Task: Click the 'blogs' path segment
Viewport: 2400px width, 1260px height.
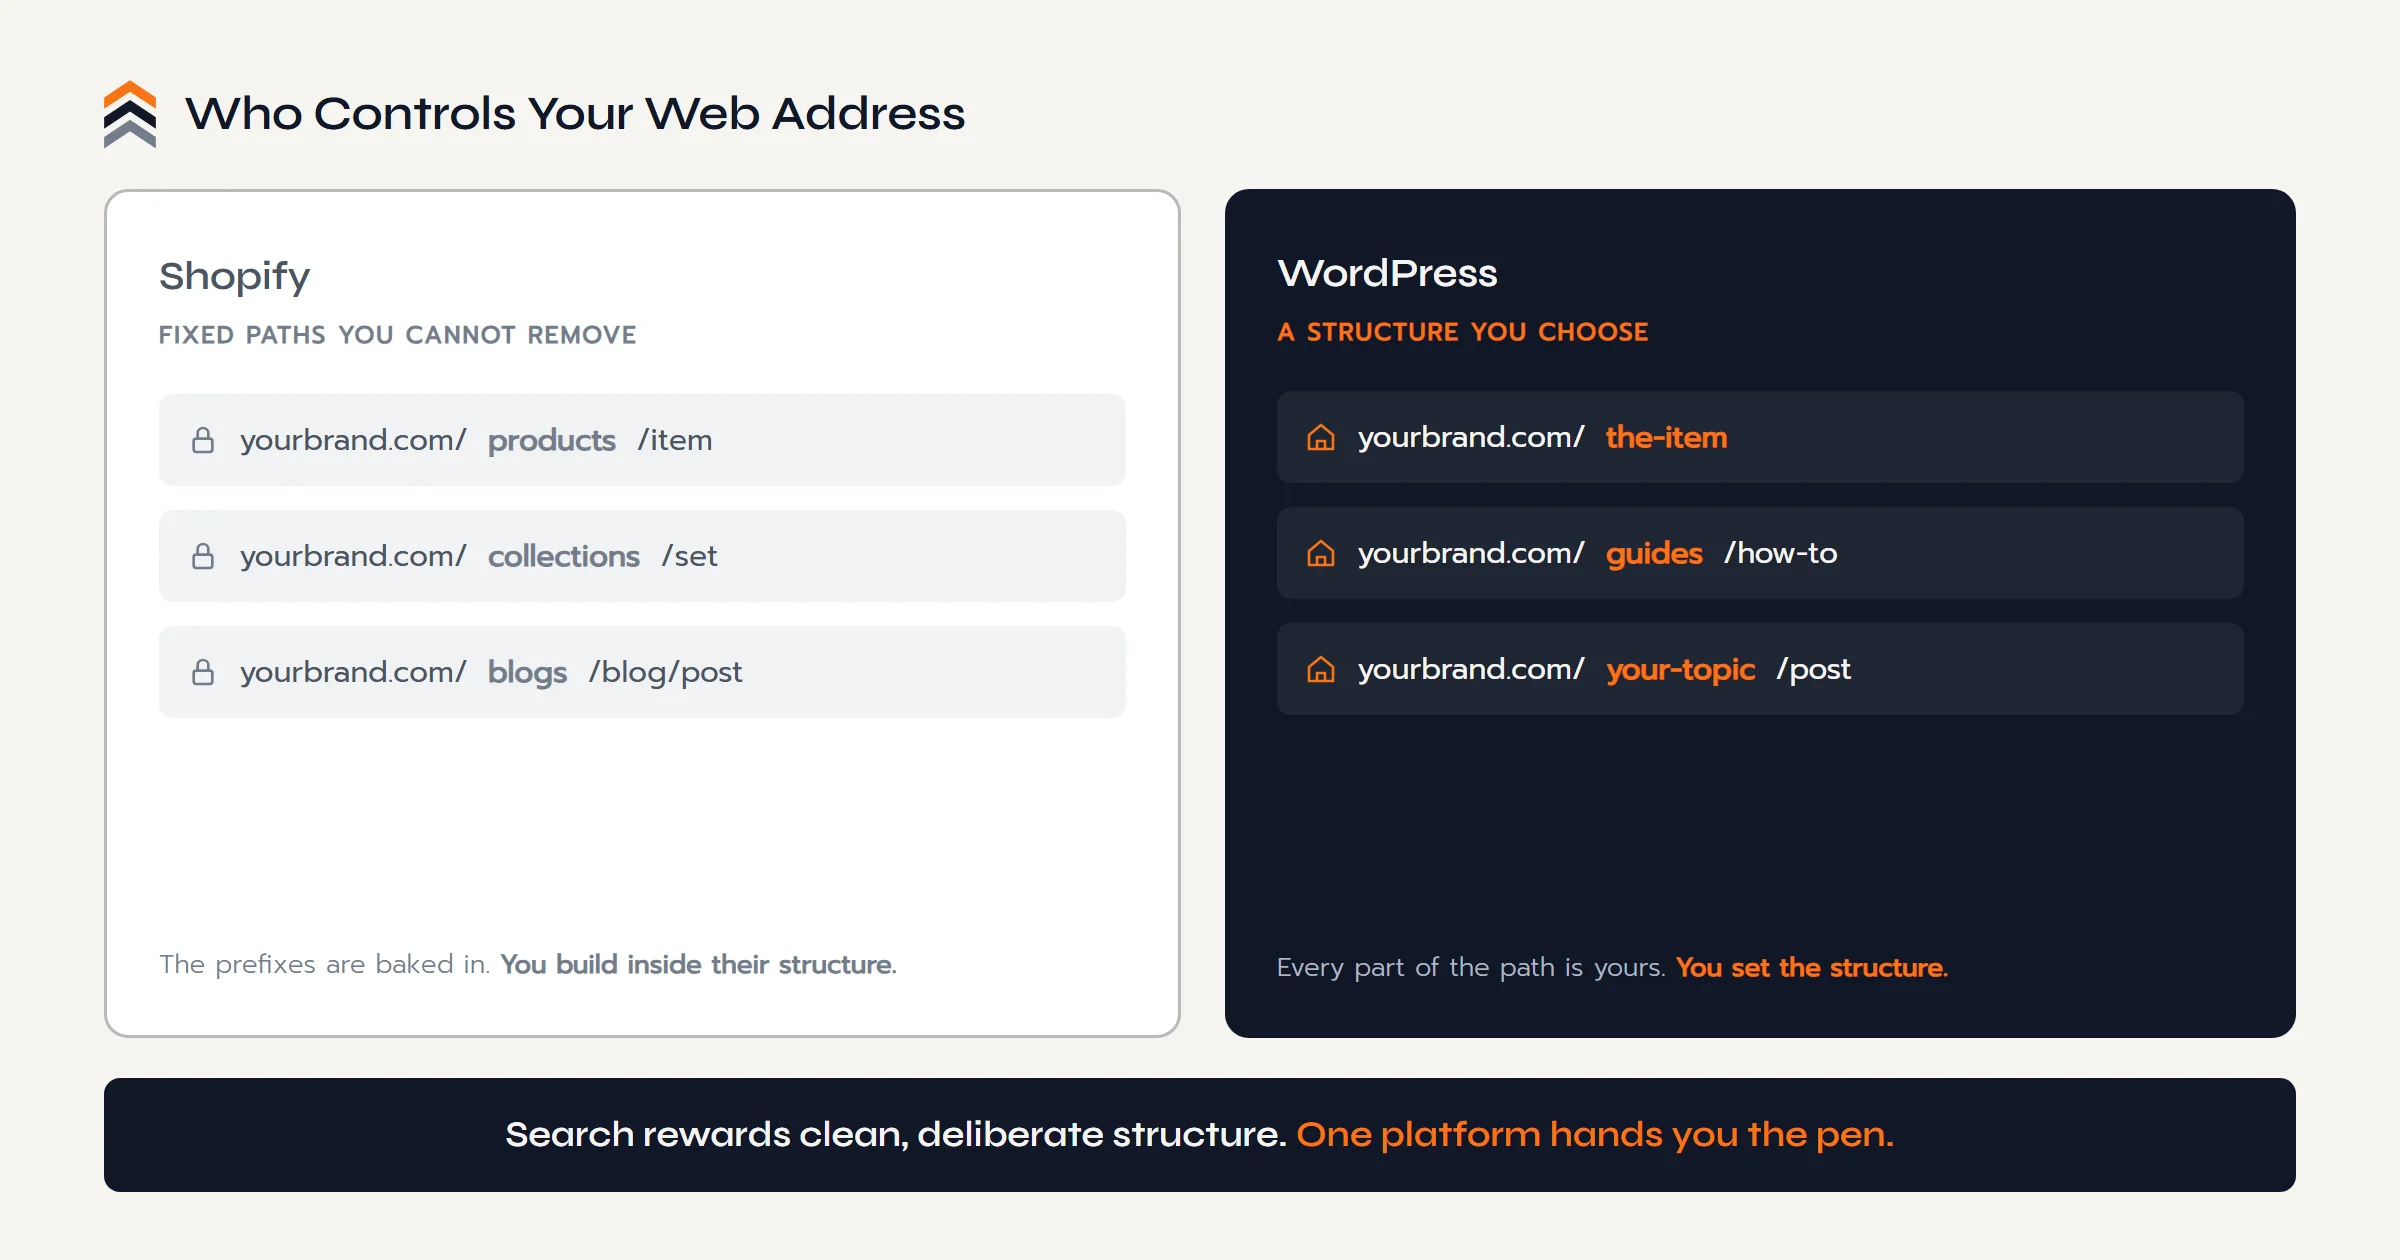Action: [527, 672]
